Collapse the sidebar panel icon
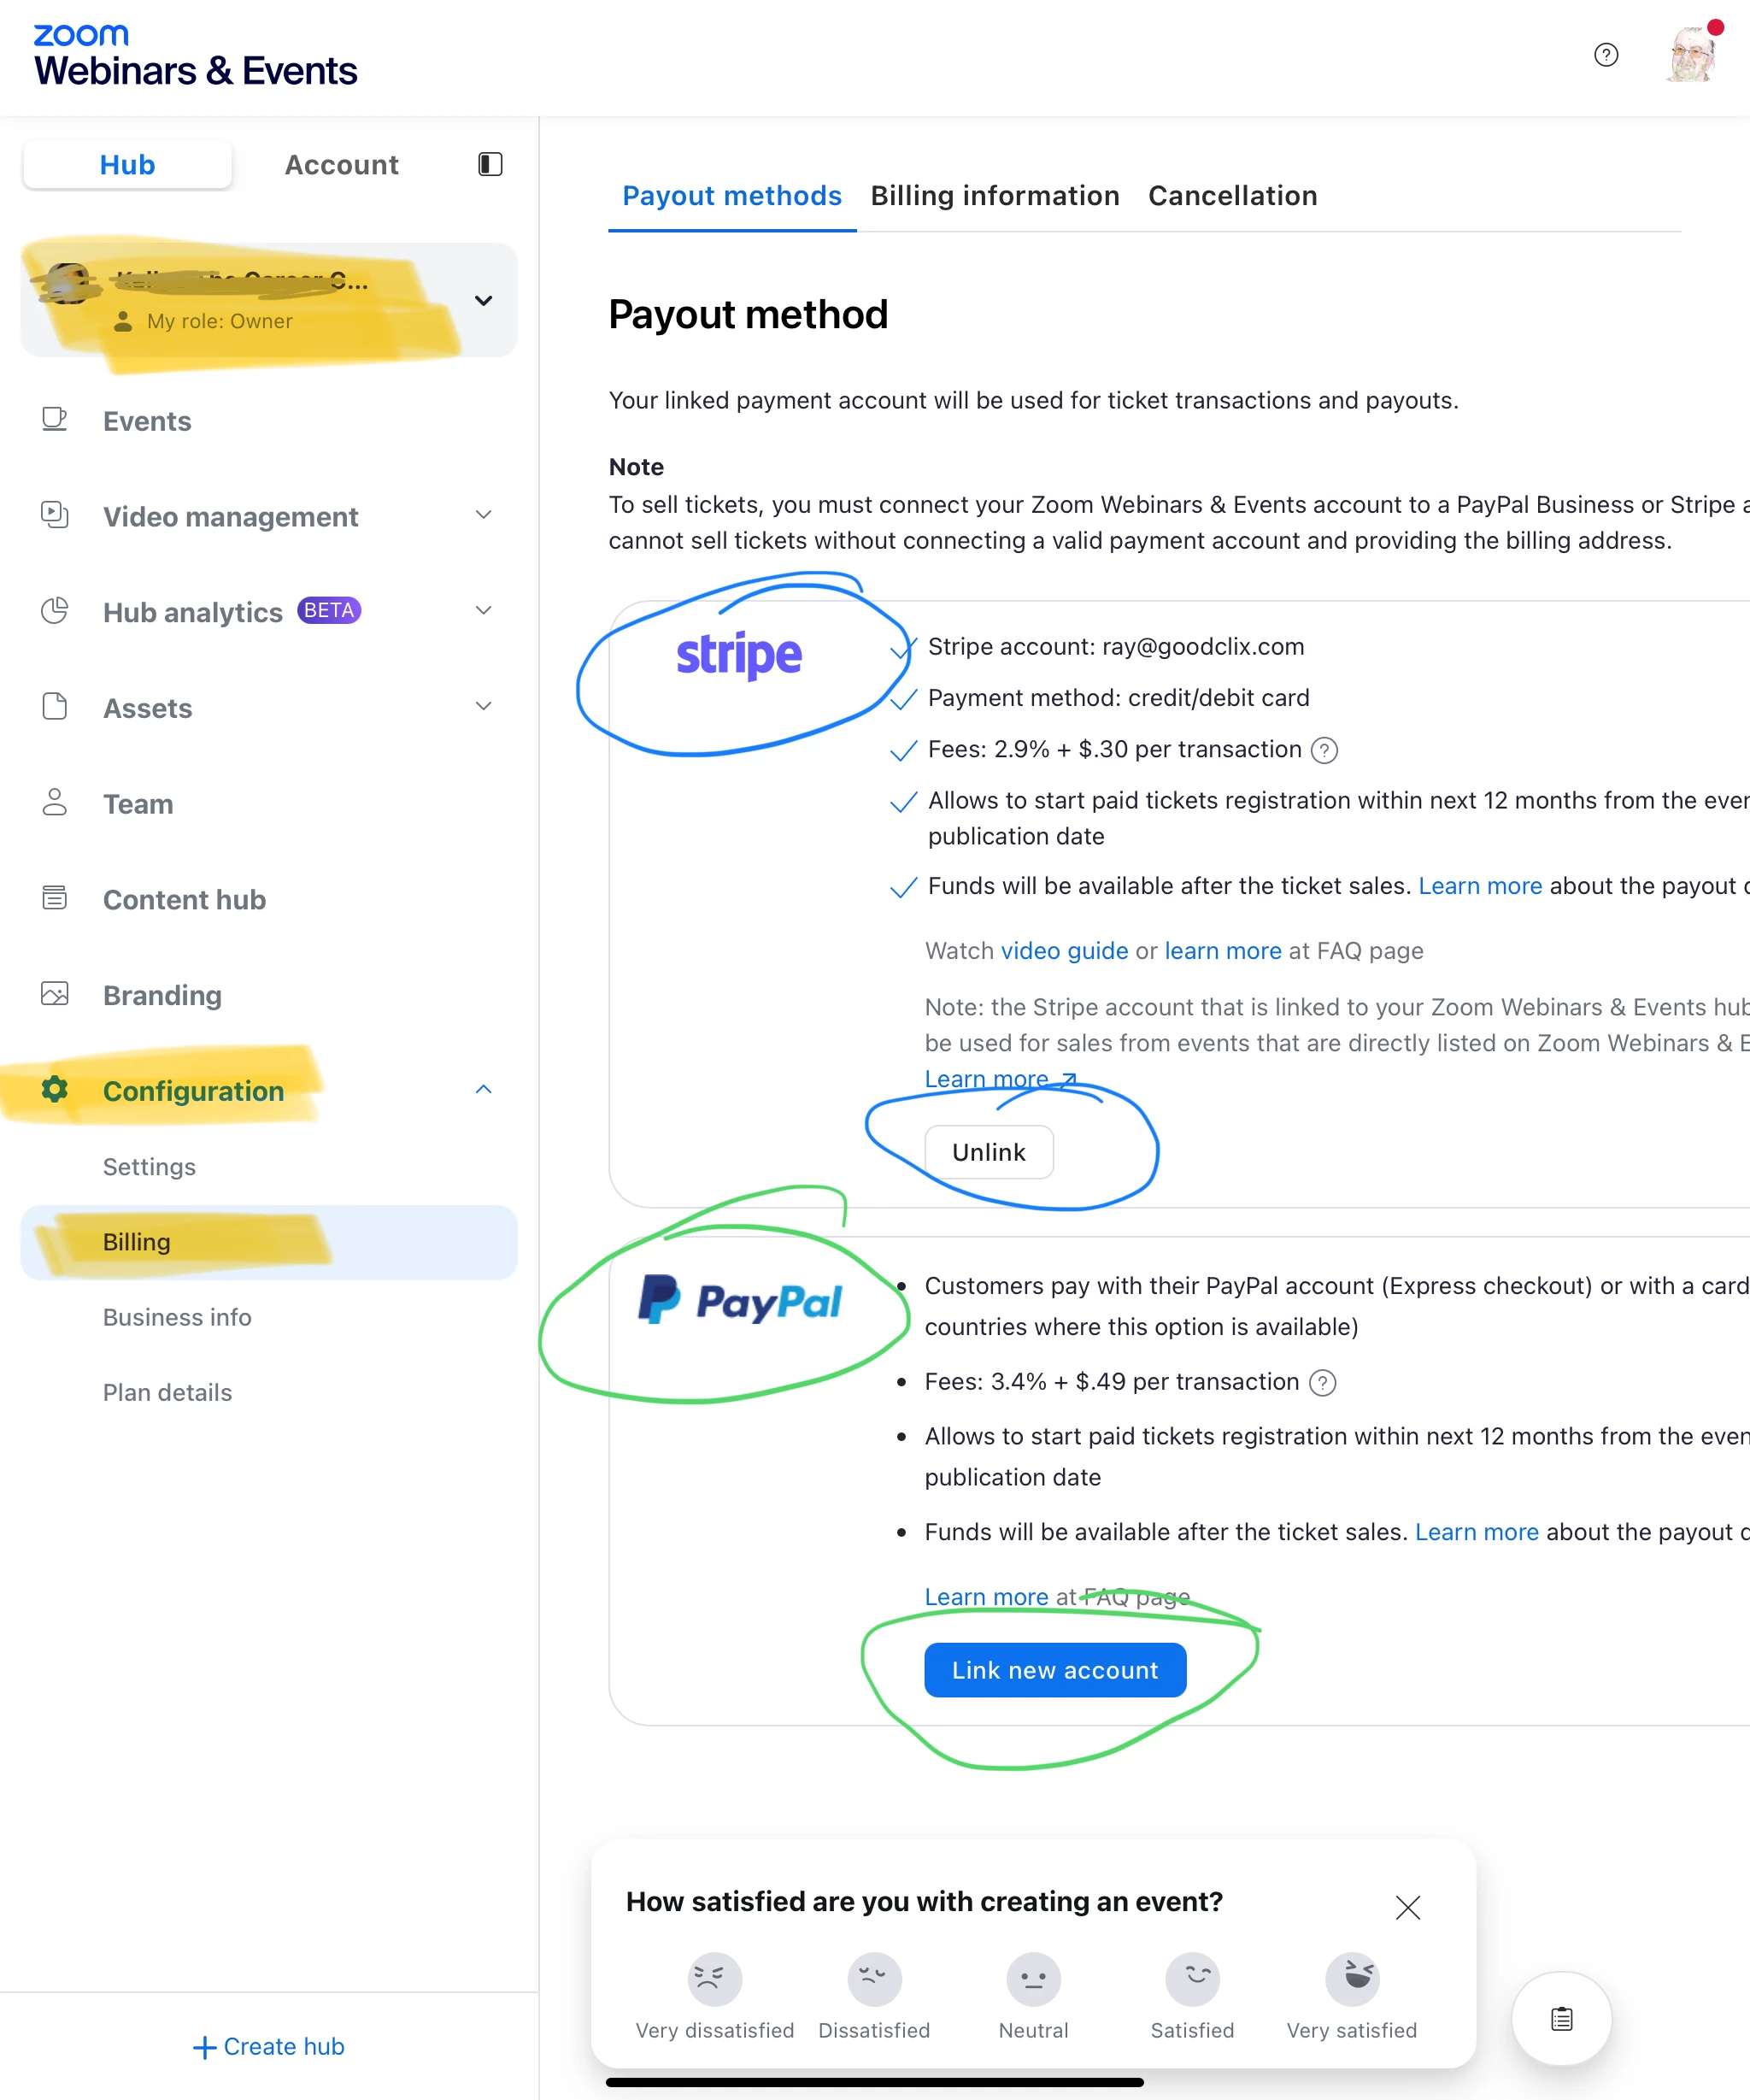The height and width of the screenshot is (2100, 1750). (490, 164)
